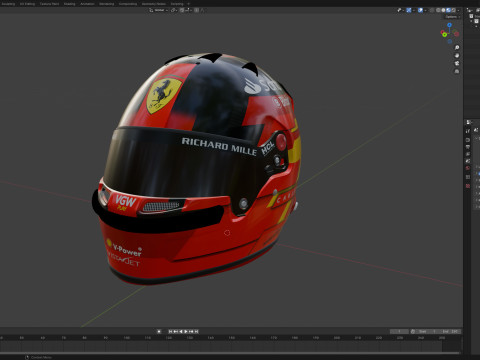Play animation in reverse

pos(181,331)
